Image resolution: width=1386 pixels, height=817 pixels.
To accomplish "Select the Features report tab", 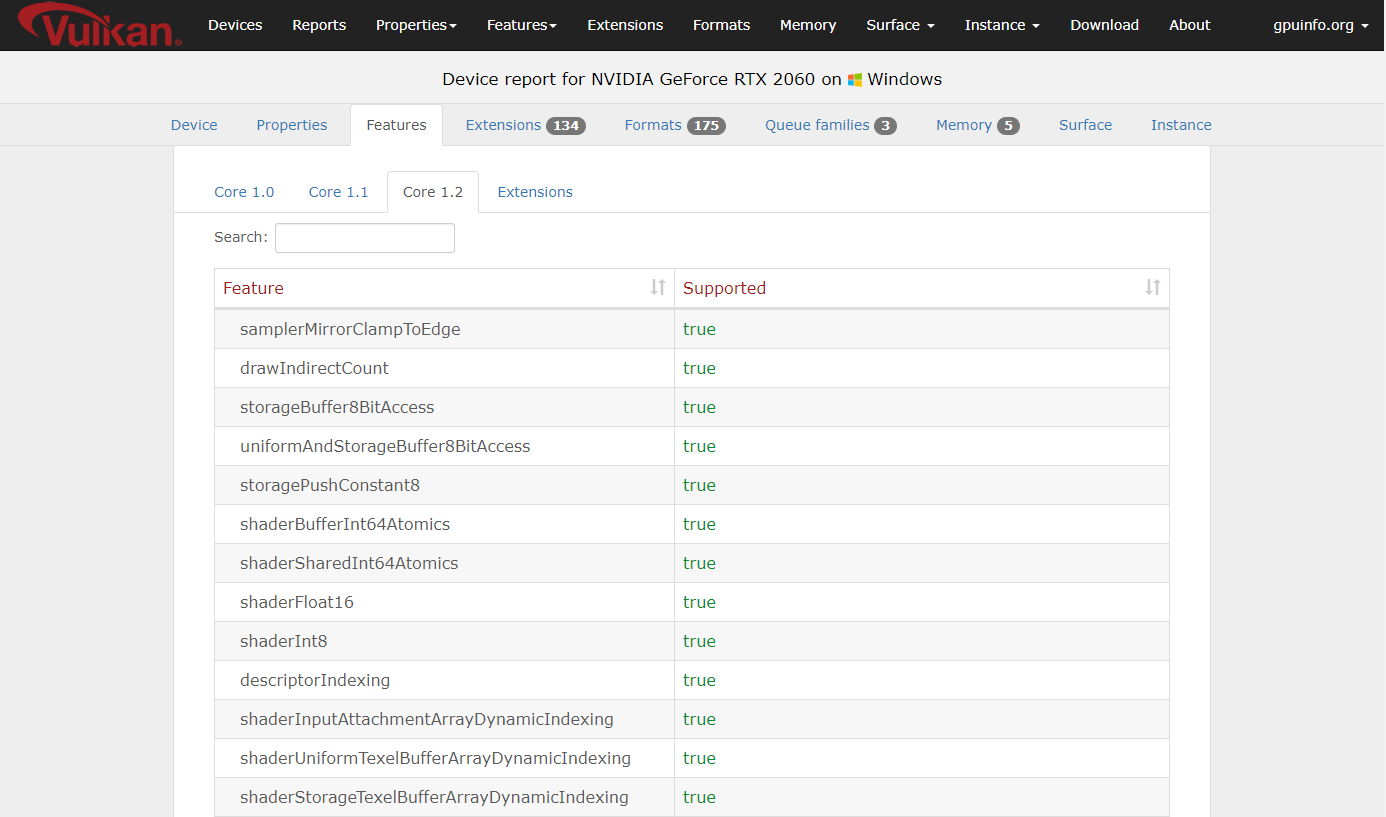I will coord(396,125).
